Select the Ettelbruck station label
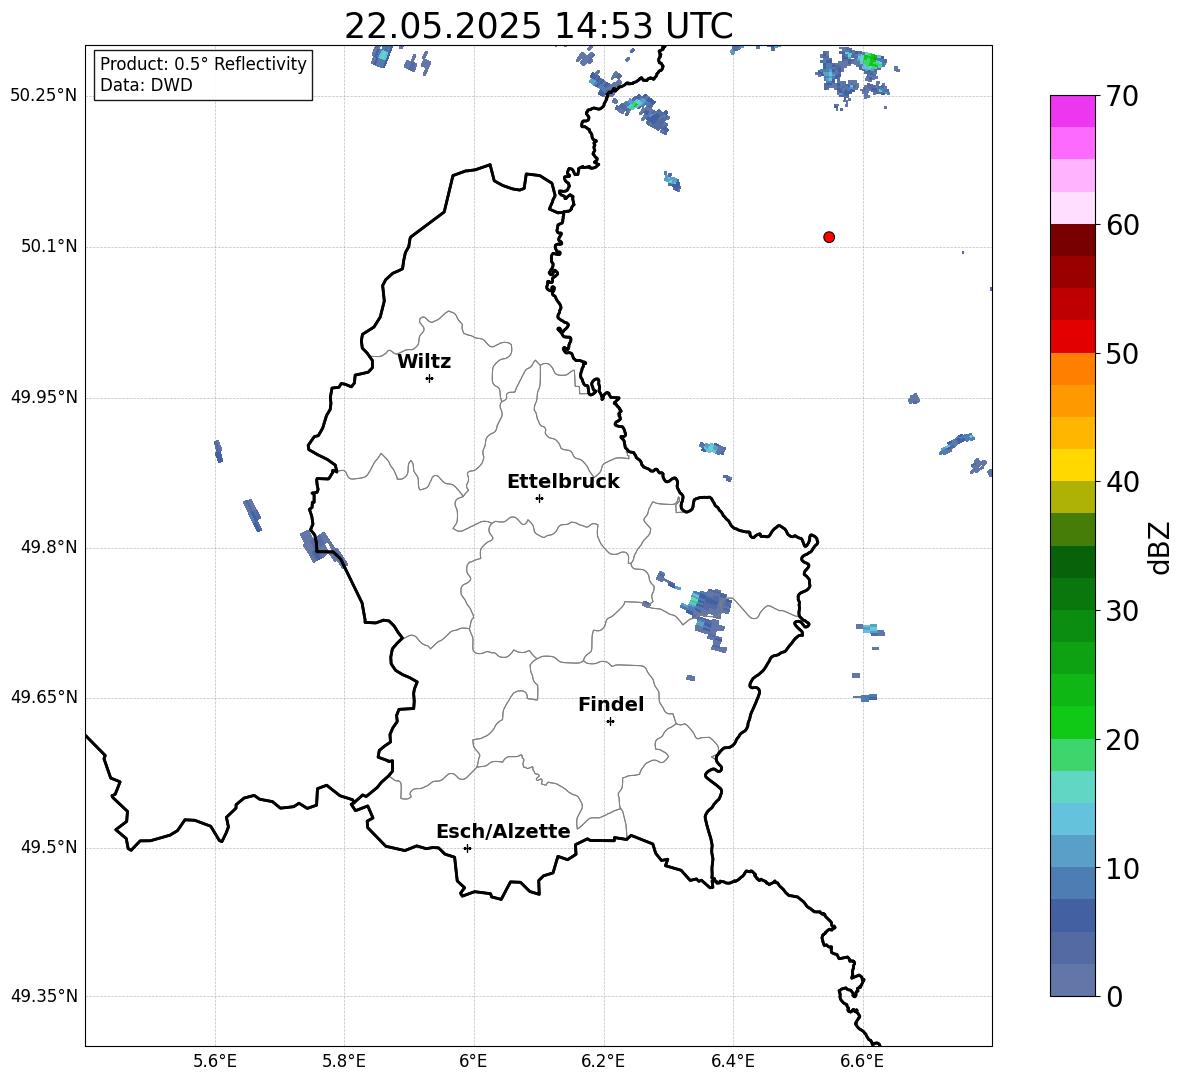1184x1081 pixels. pyautogui.click(x=563, y=482)
